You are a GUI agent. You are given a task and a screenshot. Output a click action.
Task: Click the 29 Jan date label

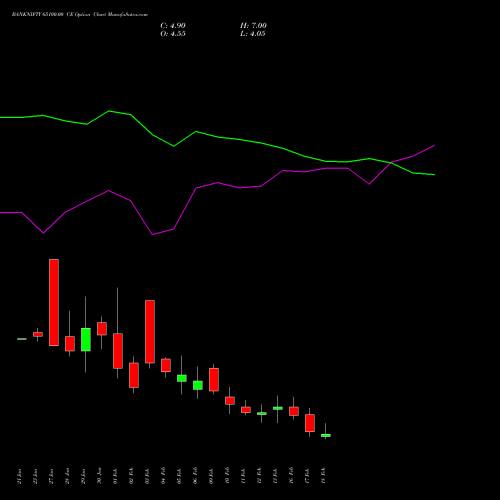coord(84,476)
